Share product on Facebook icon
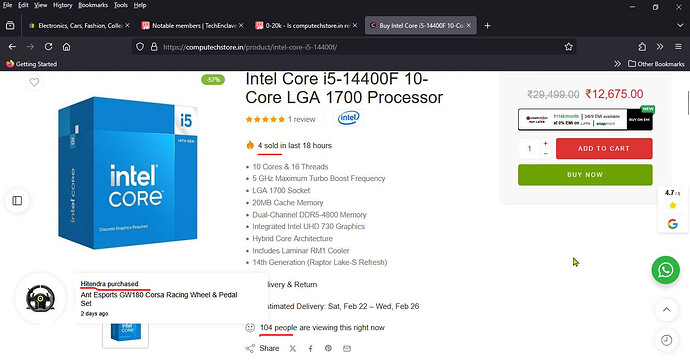 310,349
